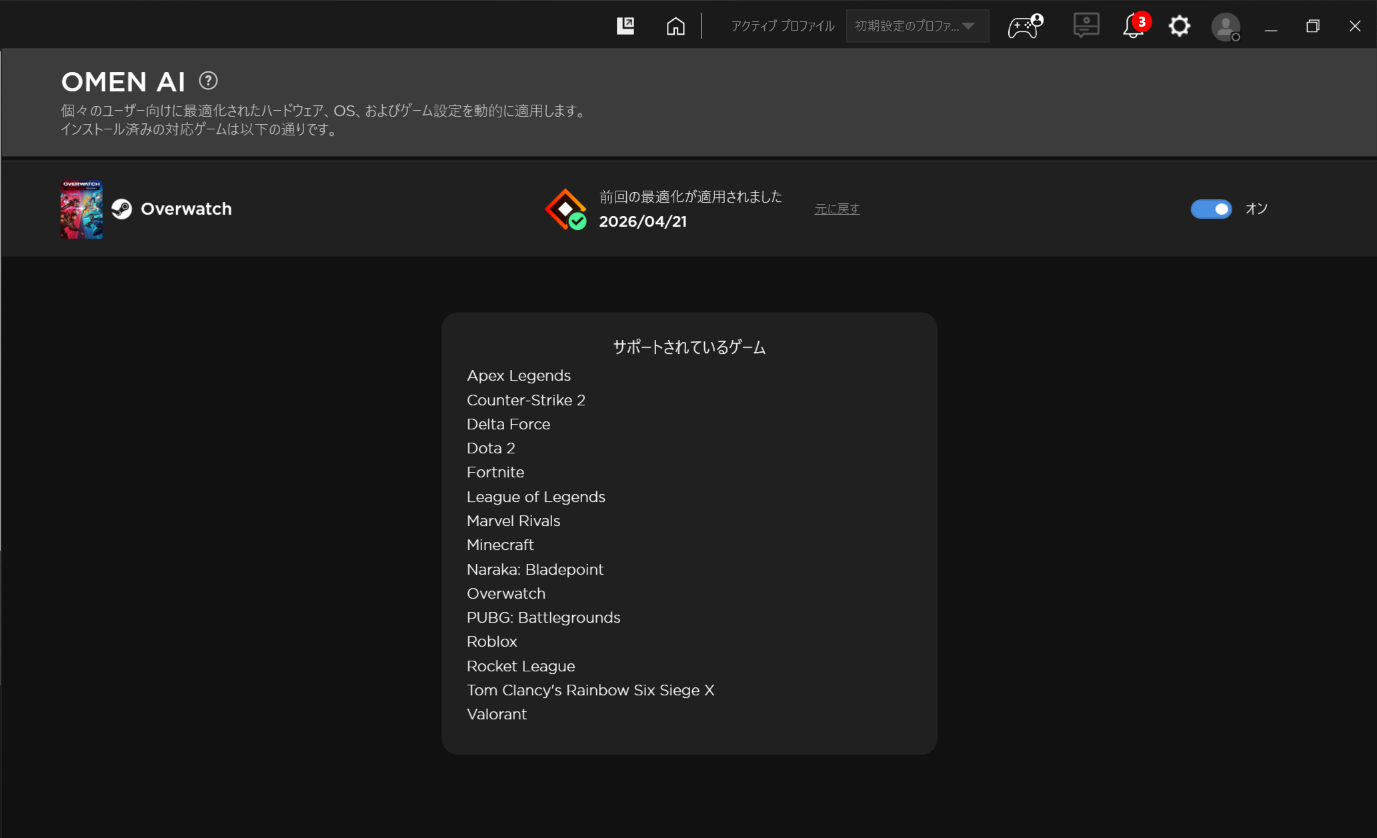The image size is (1377, 838).
Task: Open the chat support monitor icon
Action: (1086, 25)
